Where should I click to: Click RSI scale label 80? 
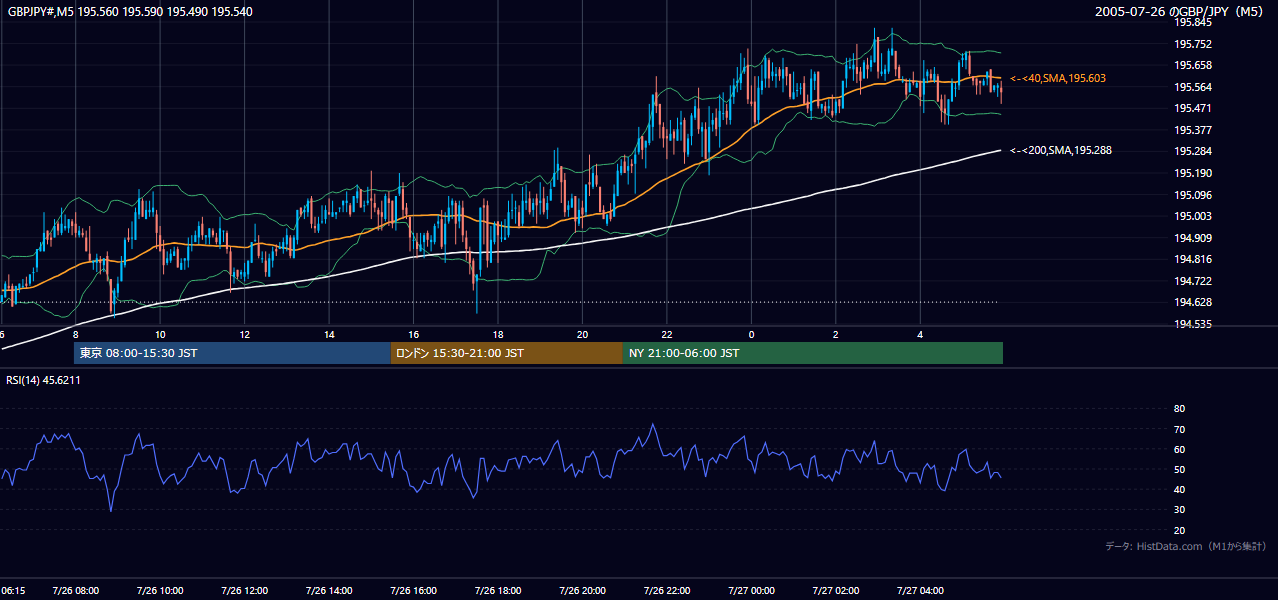pos(1179,409)
